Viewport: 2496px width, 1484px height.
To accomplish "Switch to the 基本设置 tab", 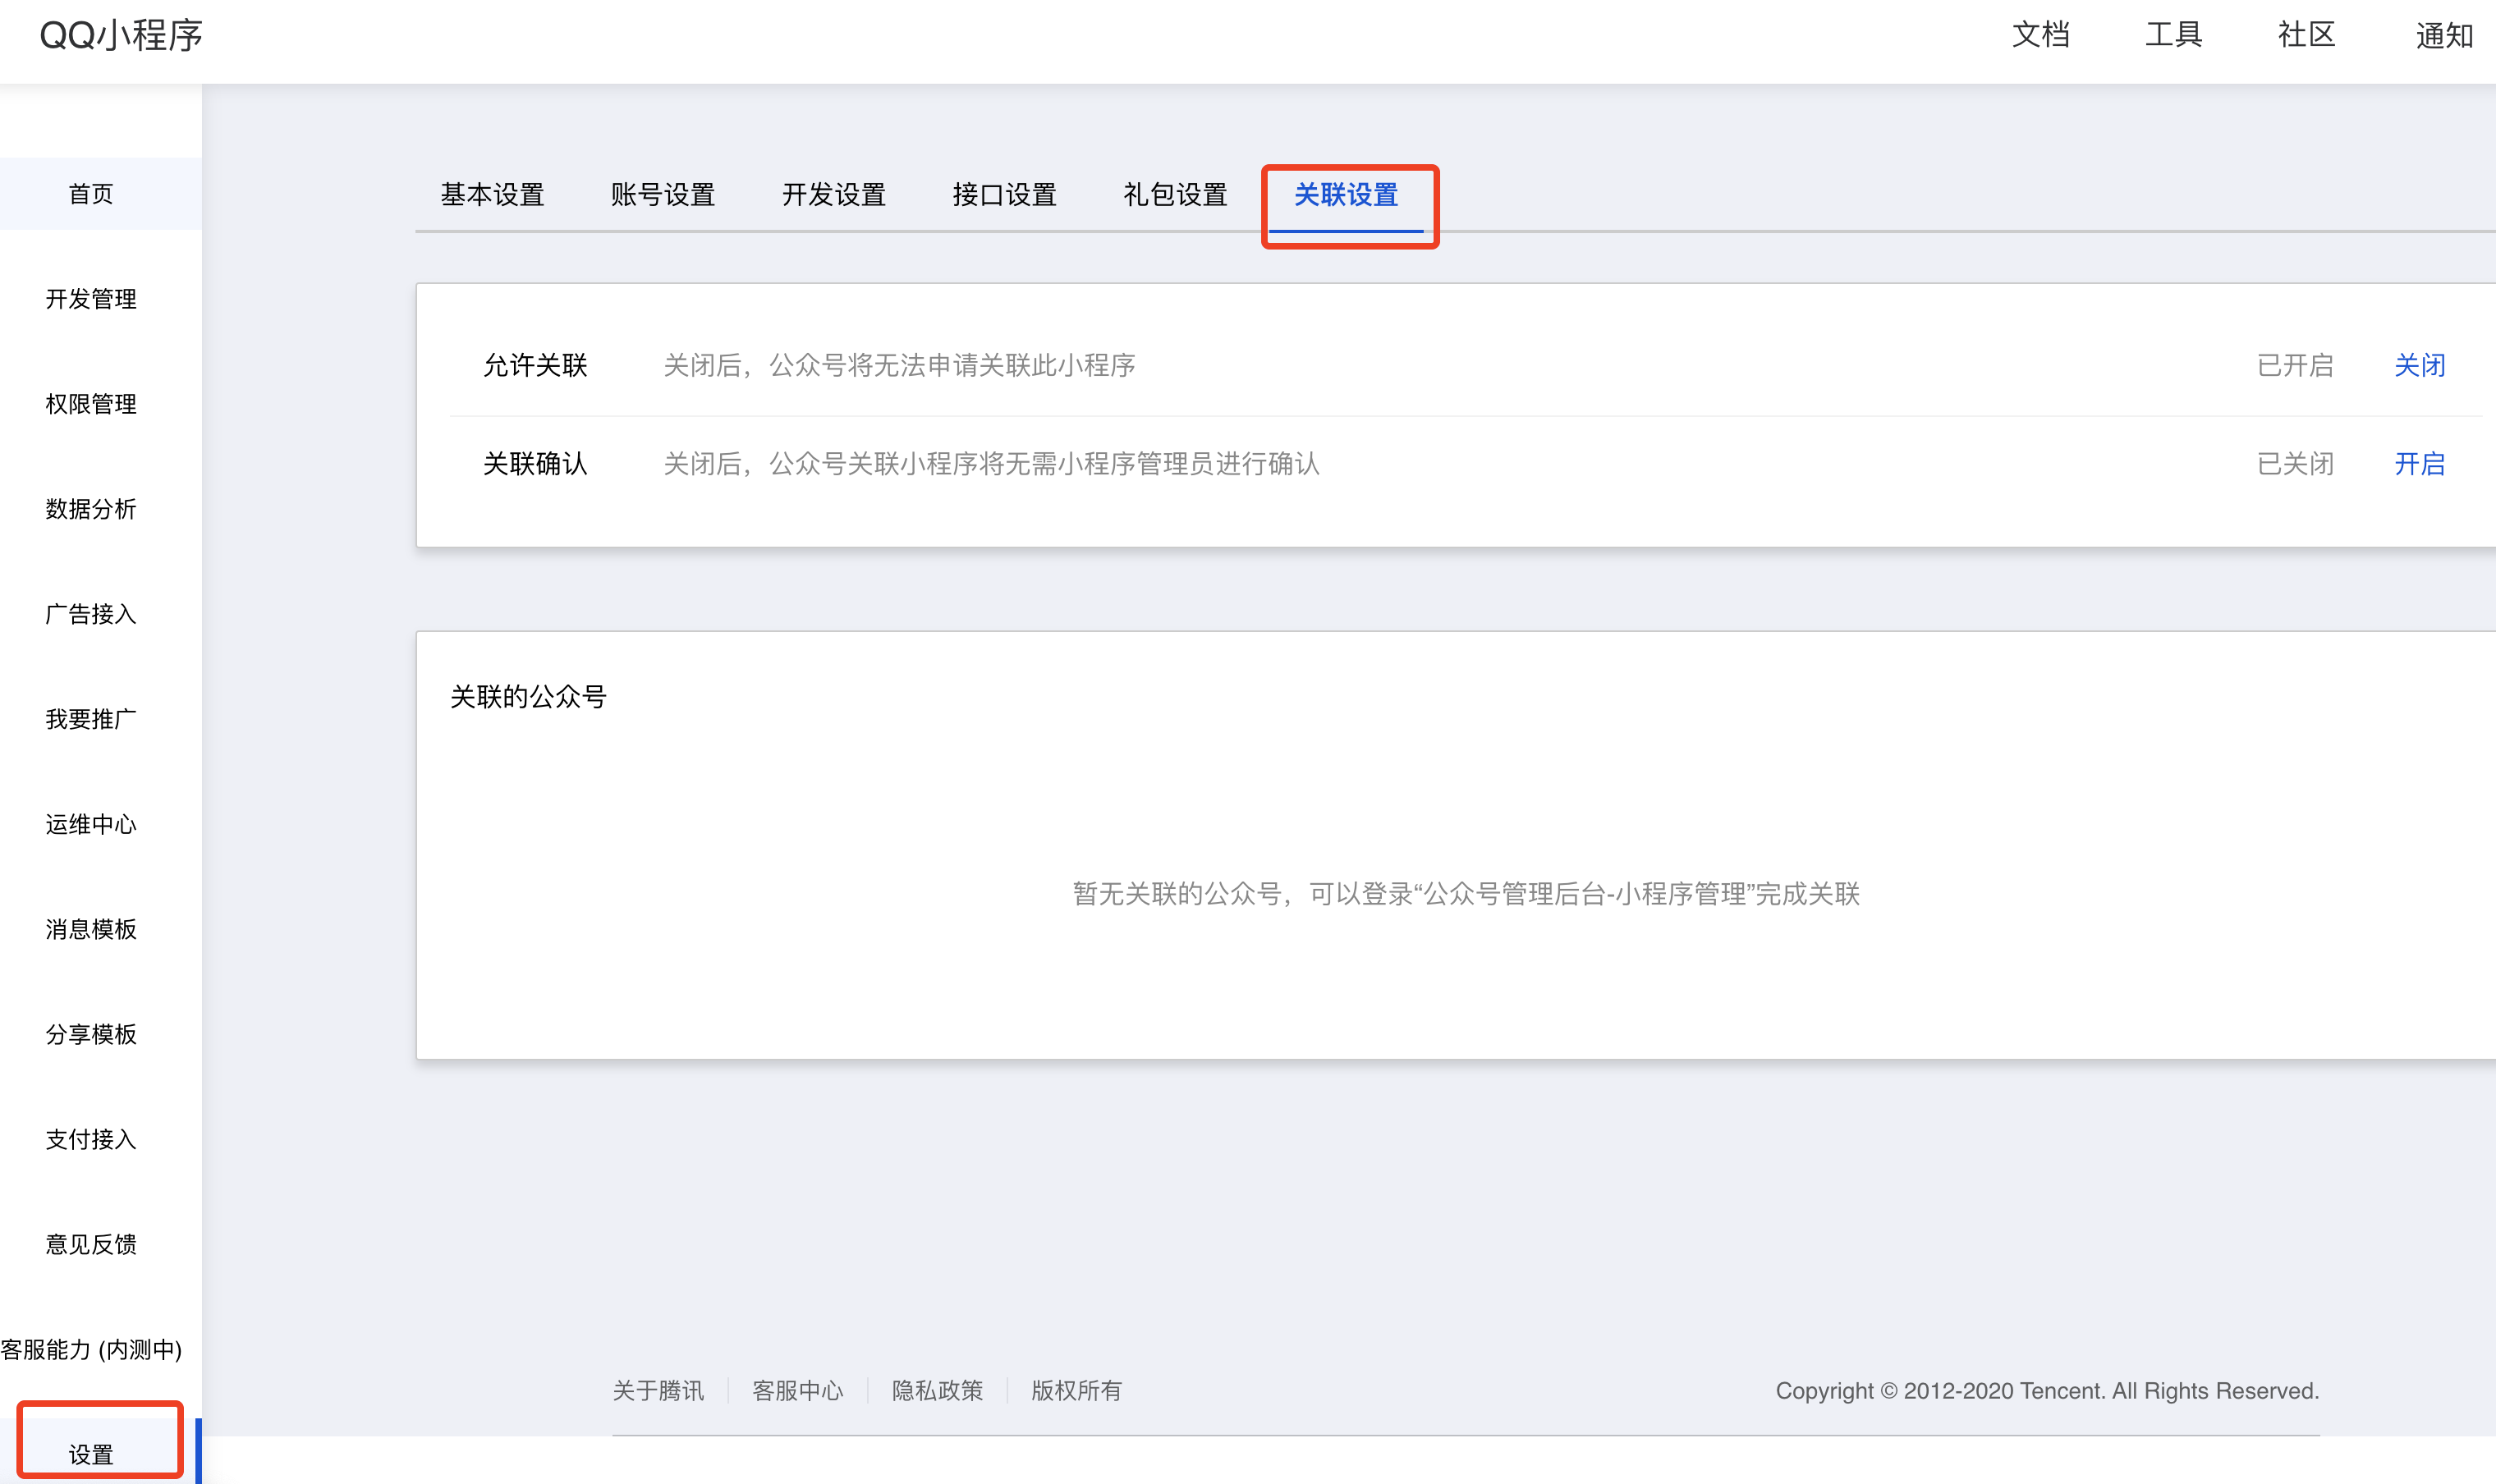I will point(492,195).
